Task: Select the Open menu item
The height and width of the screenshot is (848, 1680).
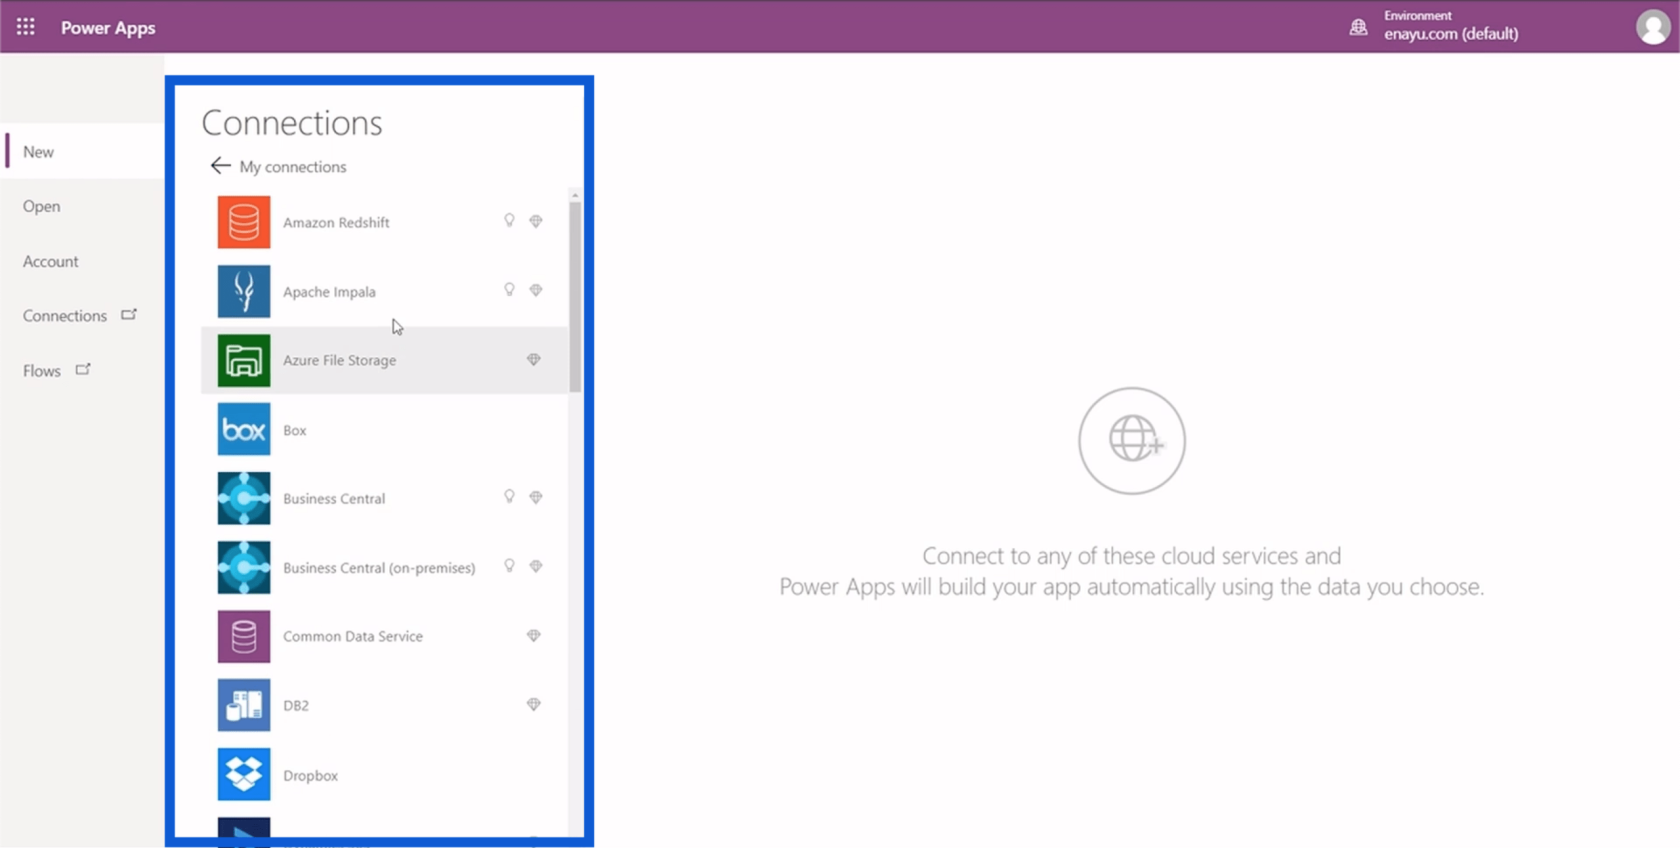Action: (x=42, y=206)
